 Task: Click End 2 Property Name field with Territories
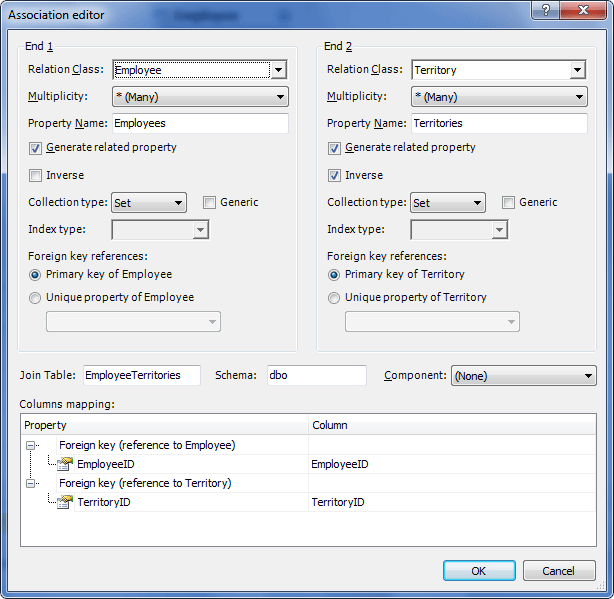[499, 123]
